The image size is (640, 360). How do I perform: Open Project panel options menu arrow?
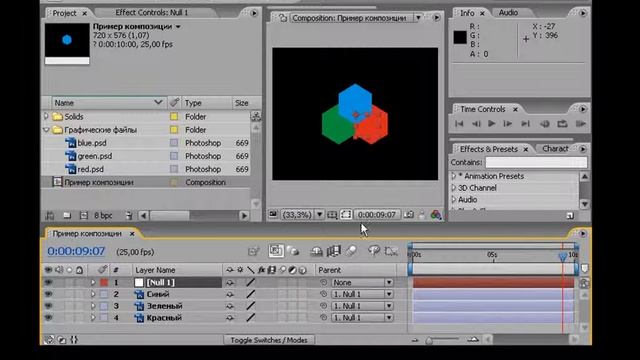click(x=254, y=13)
